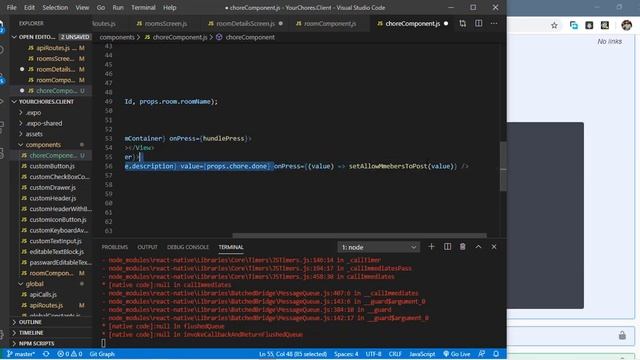The width and height of the screenshot is (640, 360).
Task: Switch to the roomComponent.js editor tab
Action: click(x=327, y=24)
